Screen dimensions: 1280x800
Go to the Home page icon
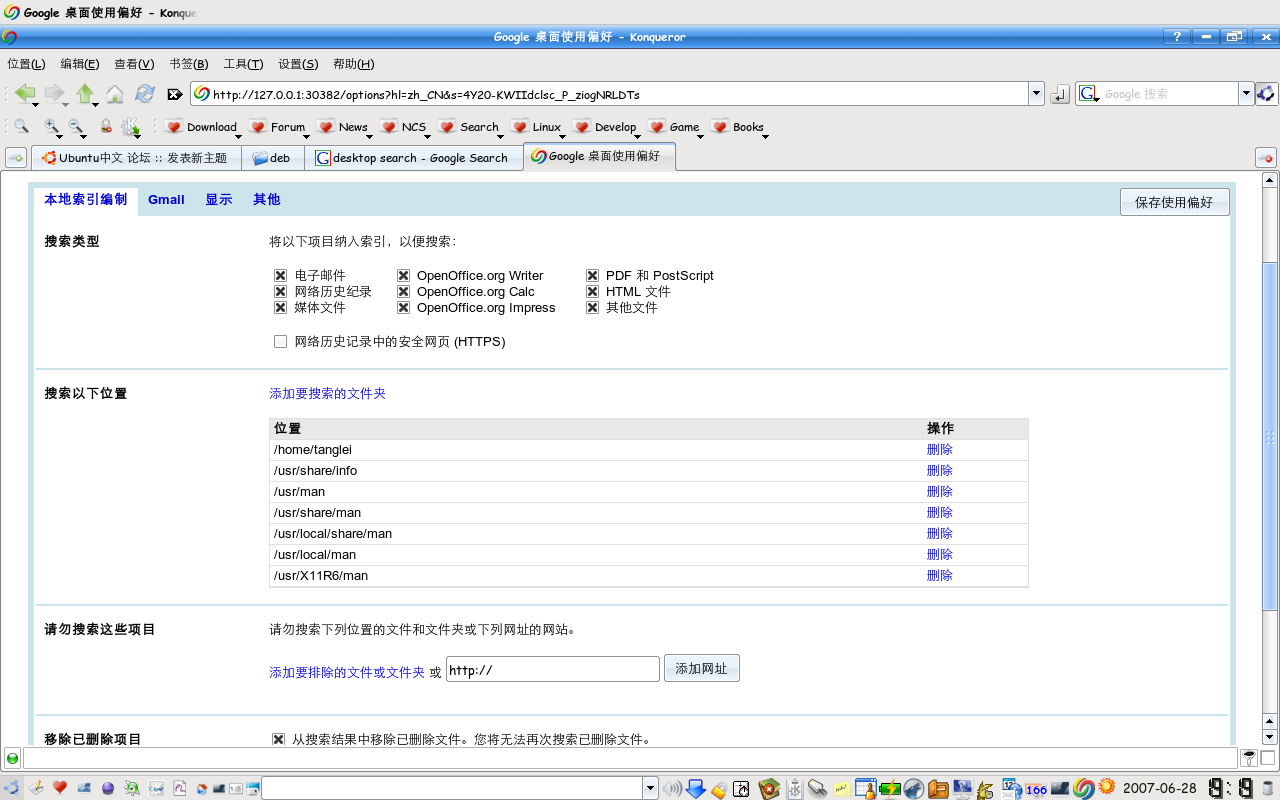115,94
